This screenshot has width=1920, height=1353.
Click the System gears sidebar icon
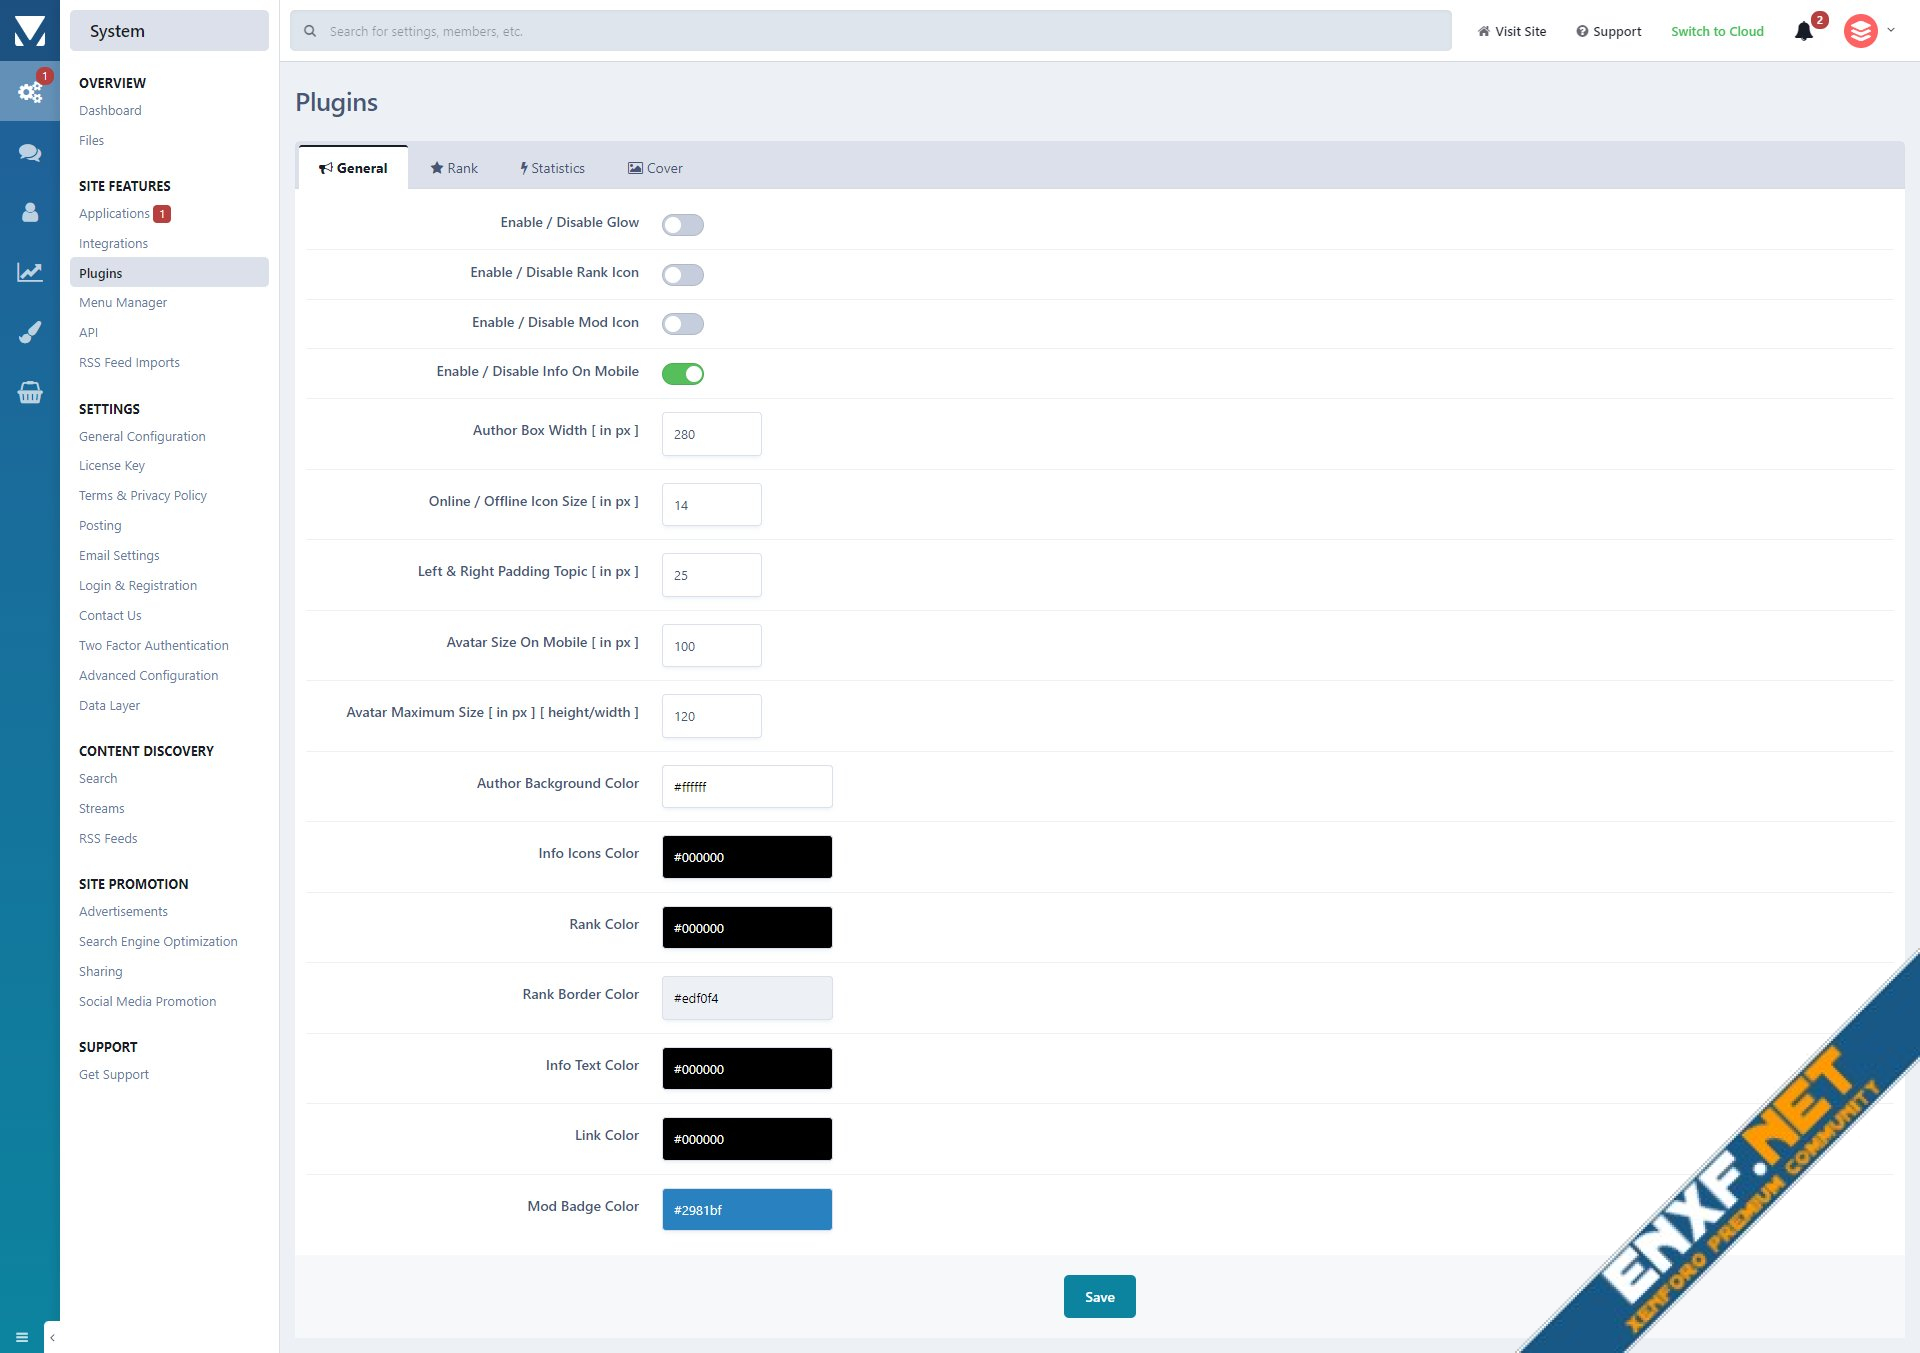[x=30, y=92]
